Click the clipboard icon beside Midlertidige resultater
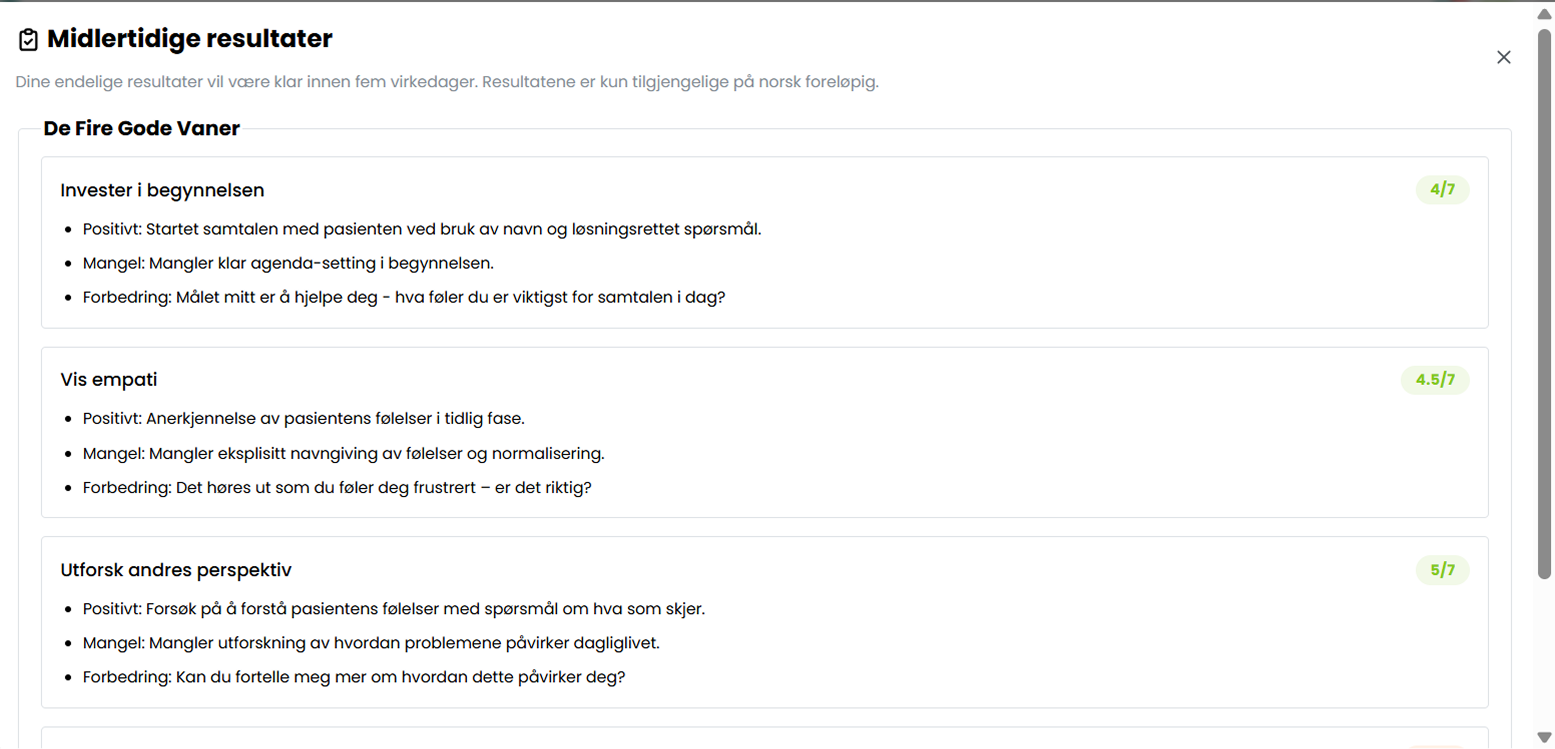The image size is (1555, 749). click(x=28, y=40)
